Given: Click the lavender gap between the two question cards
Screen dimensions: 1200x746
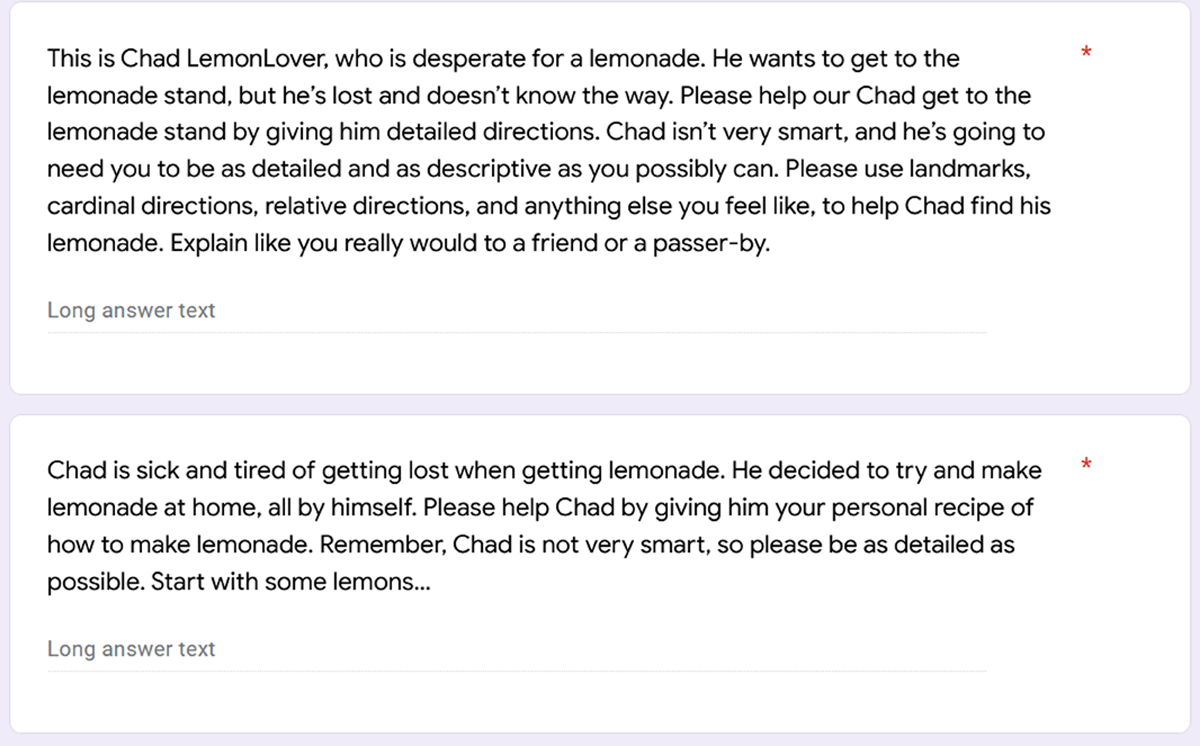Looking at the screenshot, I should pos(600,405).
